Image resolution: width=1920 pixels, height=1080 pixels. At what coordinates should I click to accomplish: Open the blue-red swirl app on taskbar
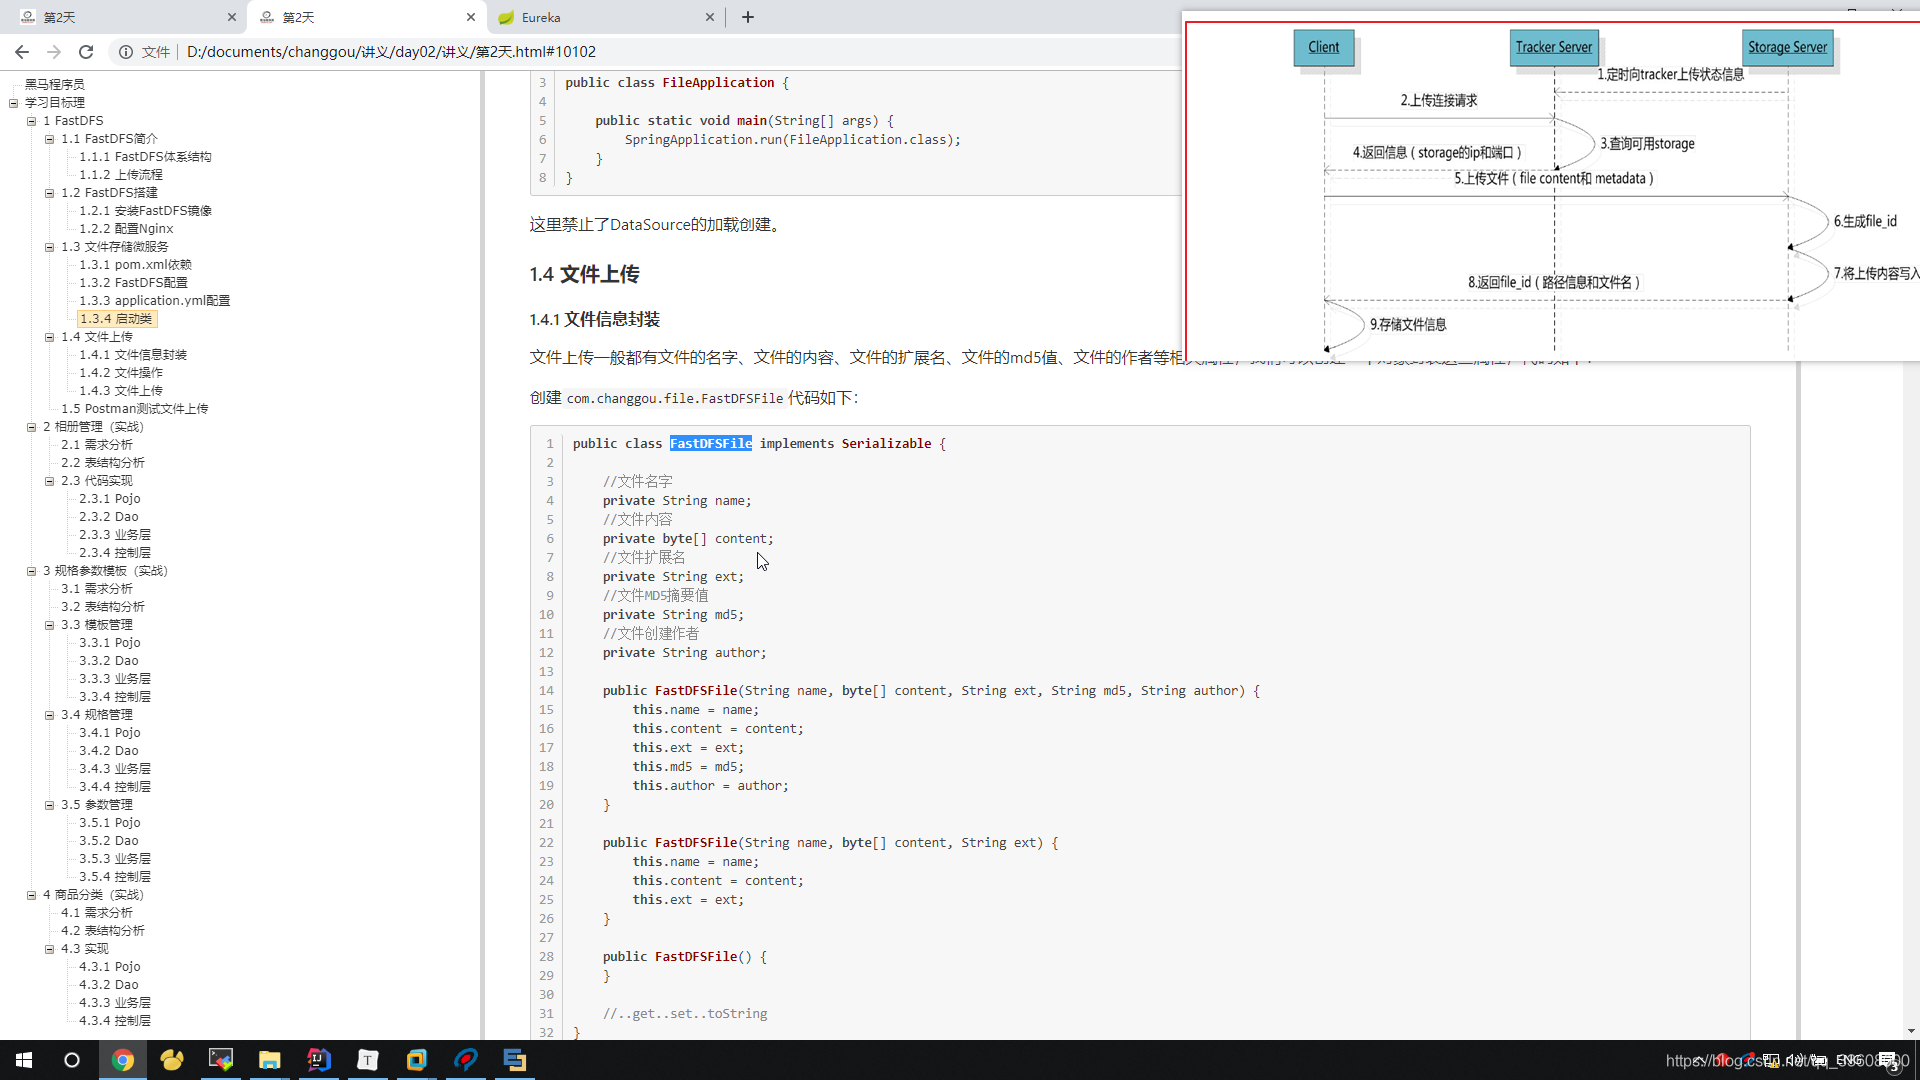[x=466, y=1060]
